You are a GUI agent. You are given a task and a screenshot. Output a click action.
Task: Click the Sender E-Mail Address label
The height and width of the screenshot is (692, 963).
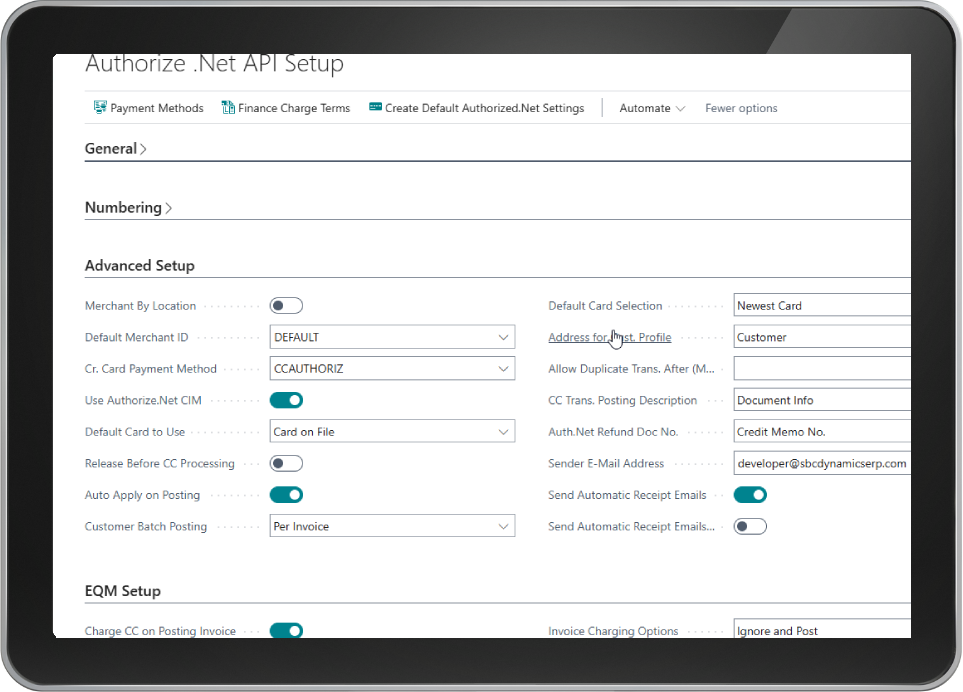tap(606, 463)
